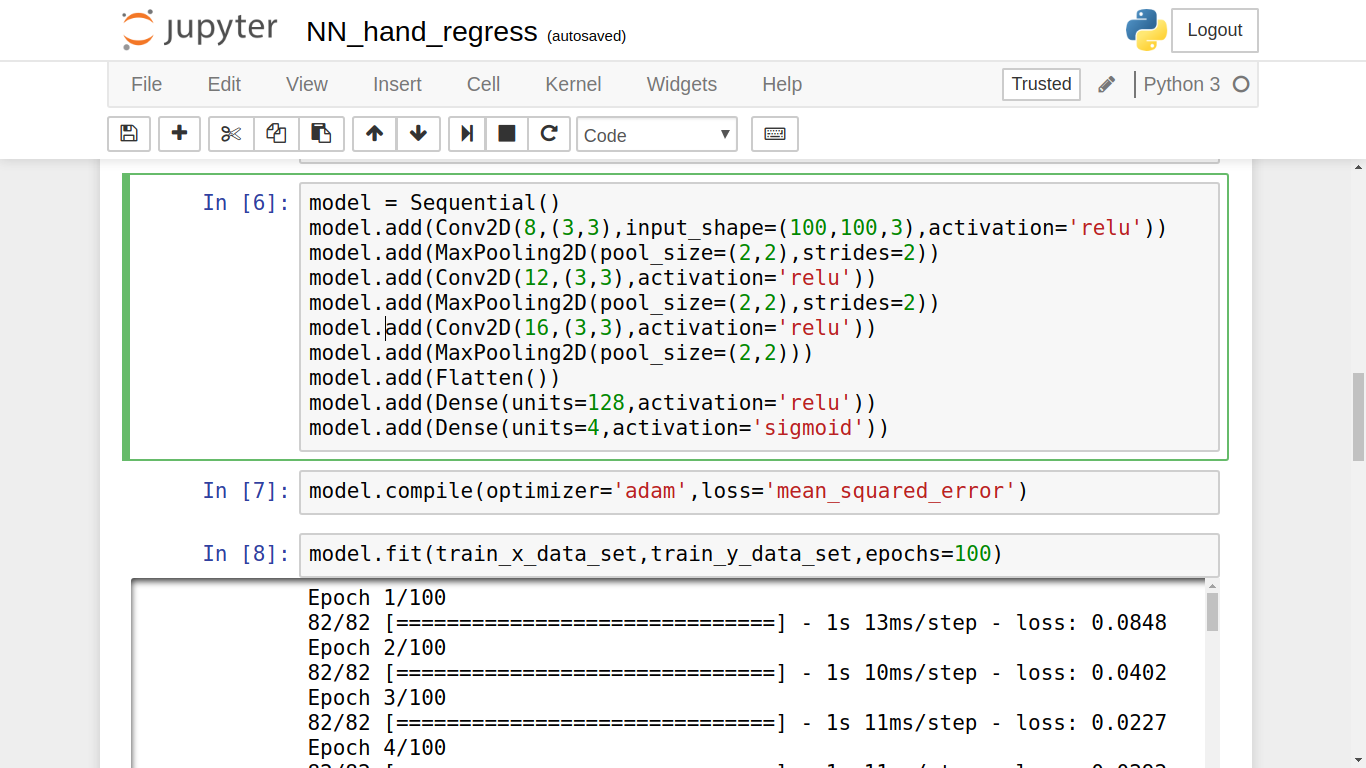
Task: Click the output area scrollbar thumb
Action: (1213, 612)
